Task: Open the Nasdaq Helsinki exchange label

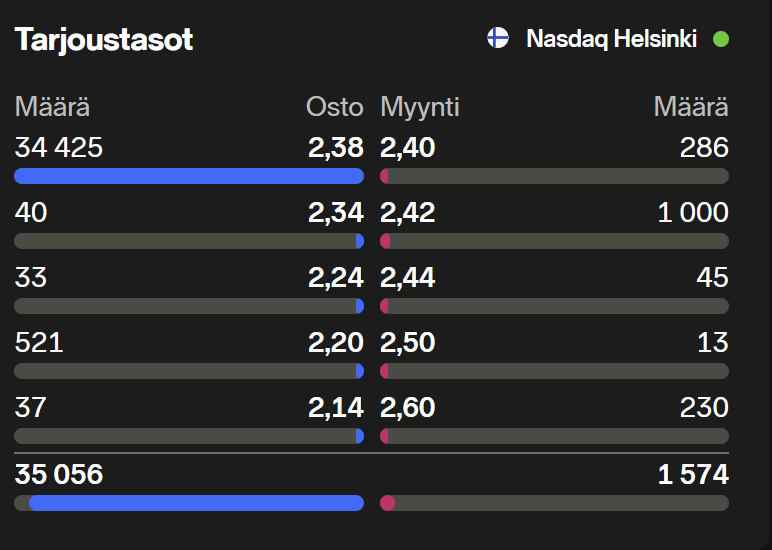Action: pos(612,39)
